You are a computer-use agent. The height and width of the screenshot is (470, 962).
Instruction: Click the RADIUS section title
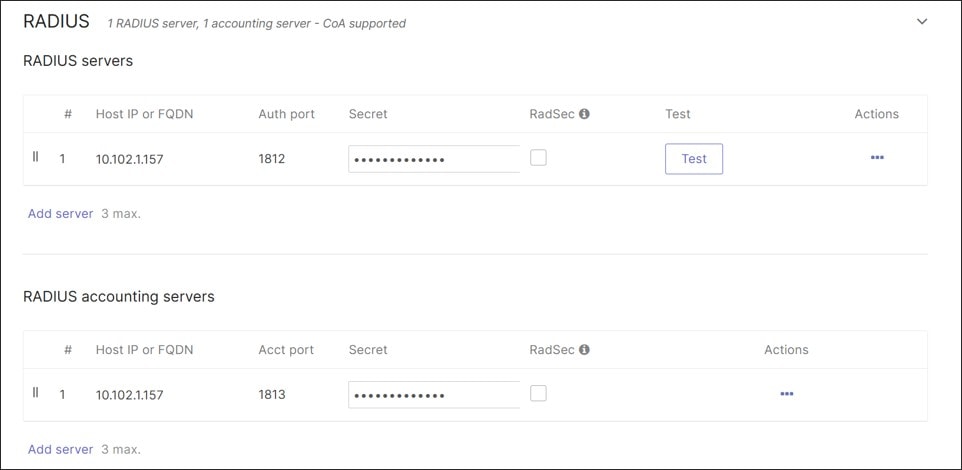point(56,21)
